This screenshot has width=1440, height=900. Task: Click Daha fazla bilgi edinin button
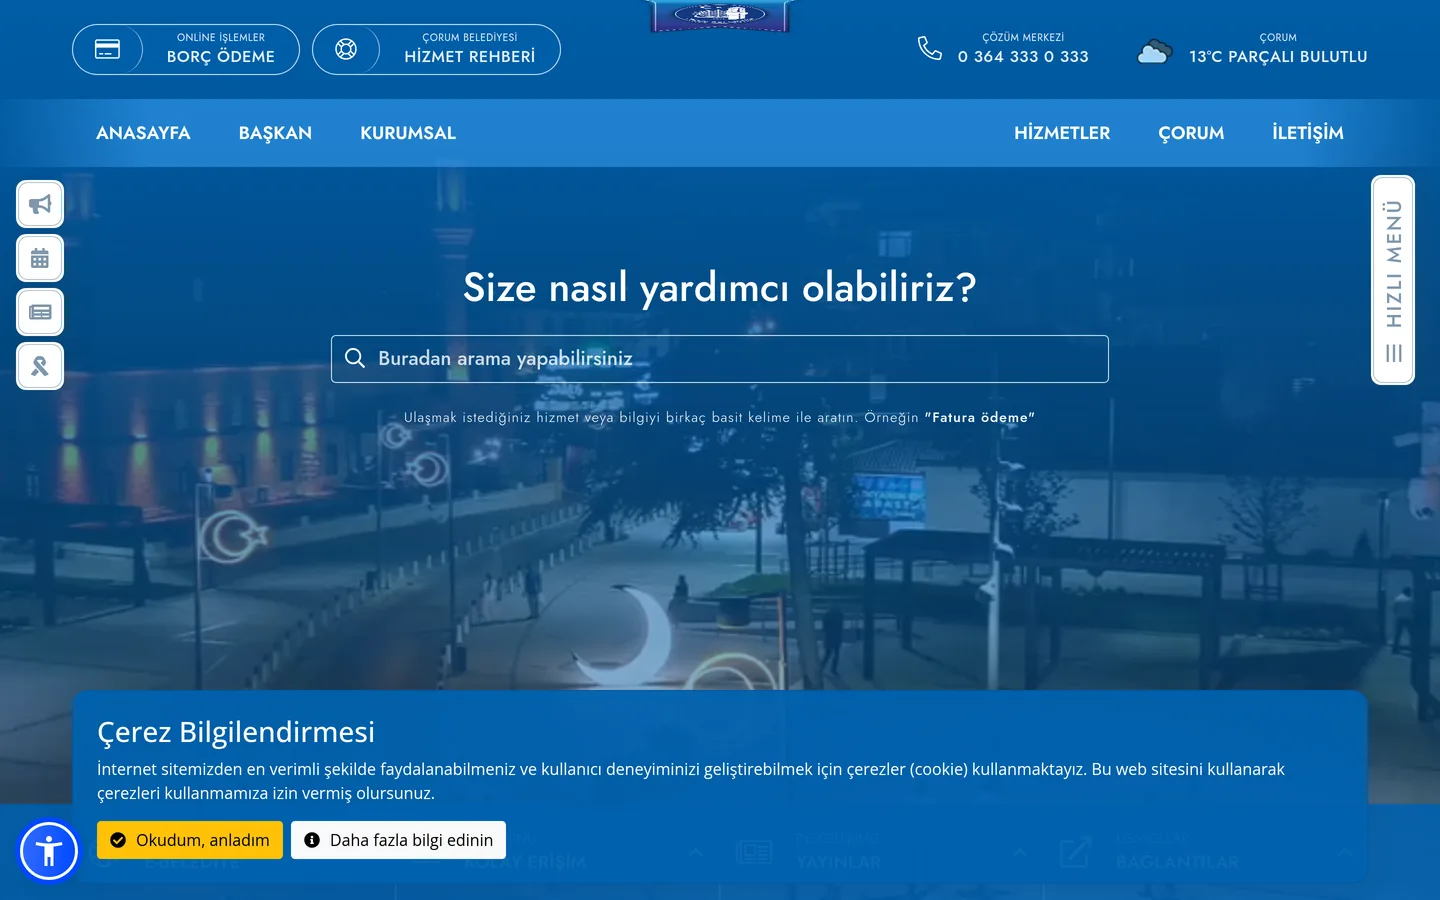coord(398,840)
